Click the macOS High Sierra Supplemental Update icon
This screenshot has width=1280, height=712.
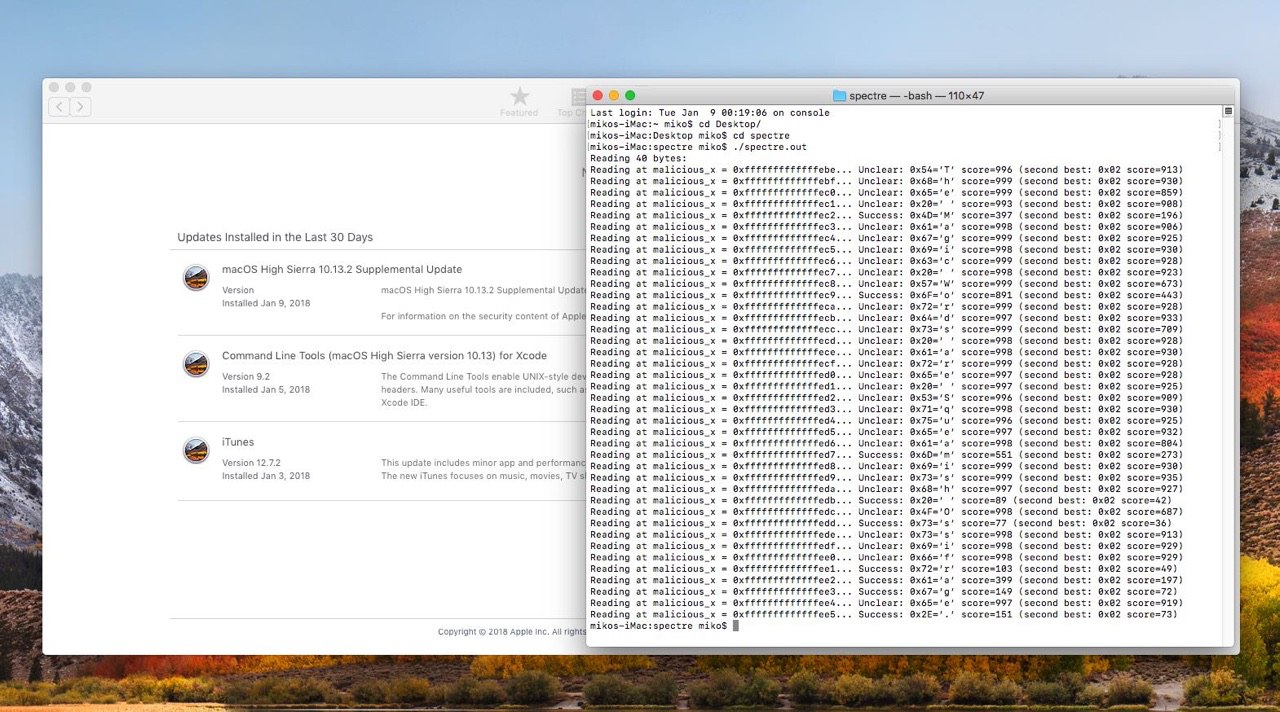(x=196, y=278)
